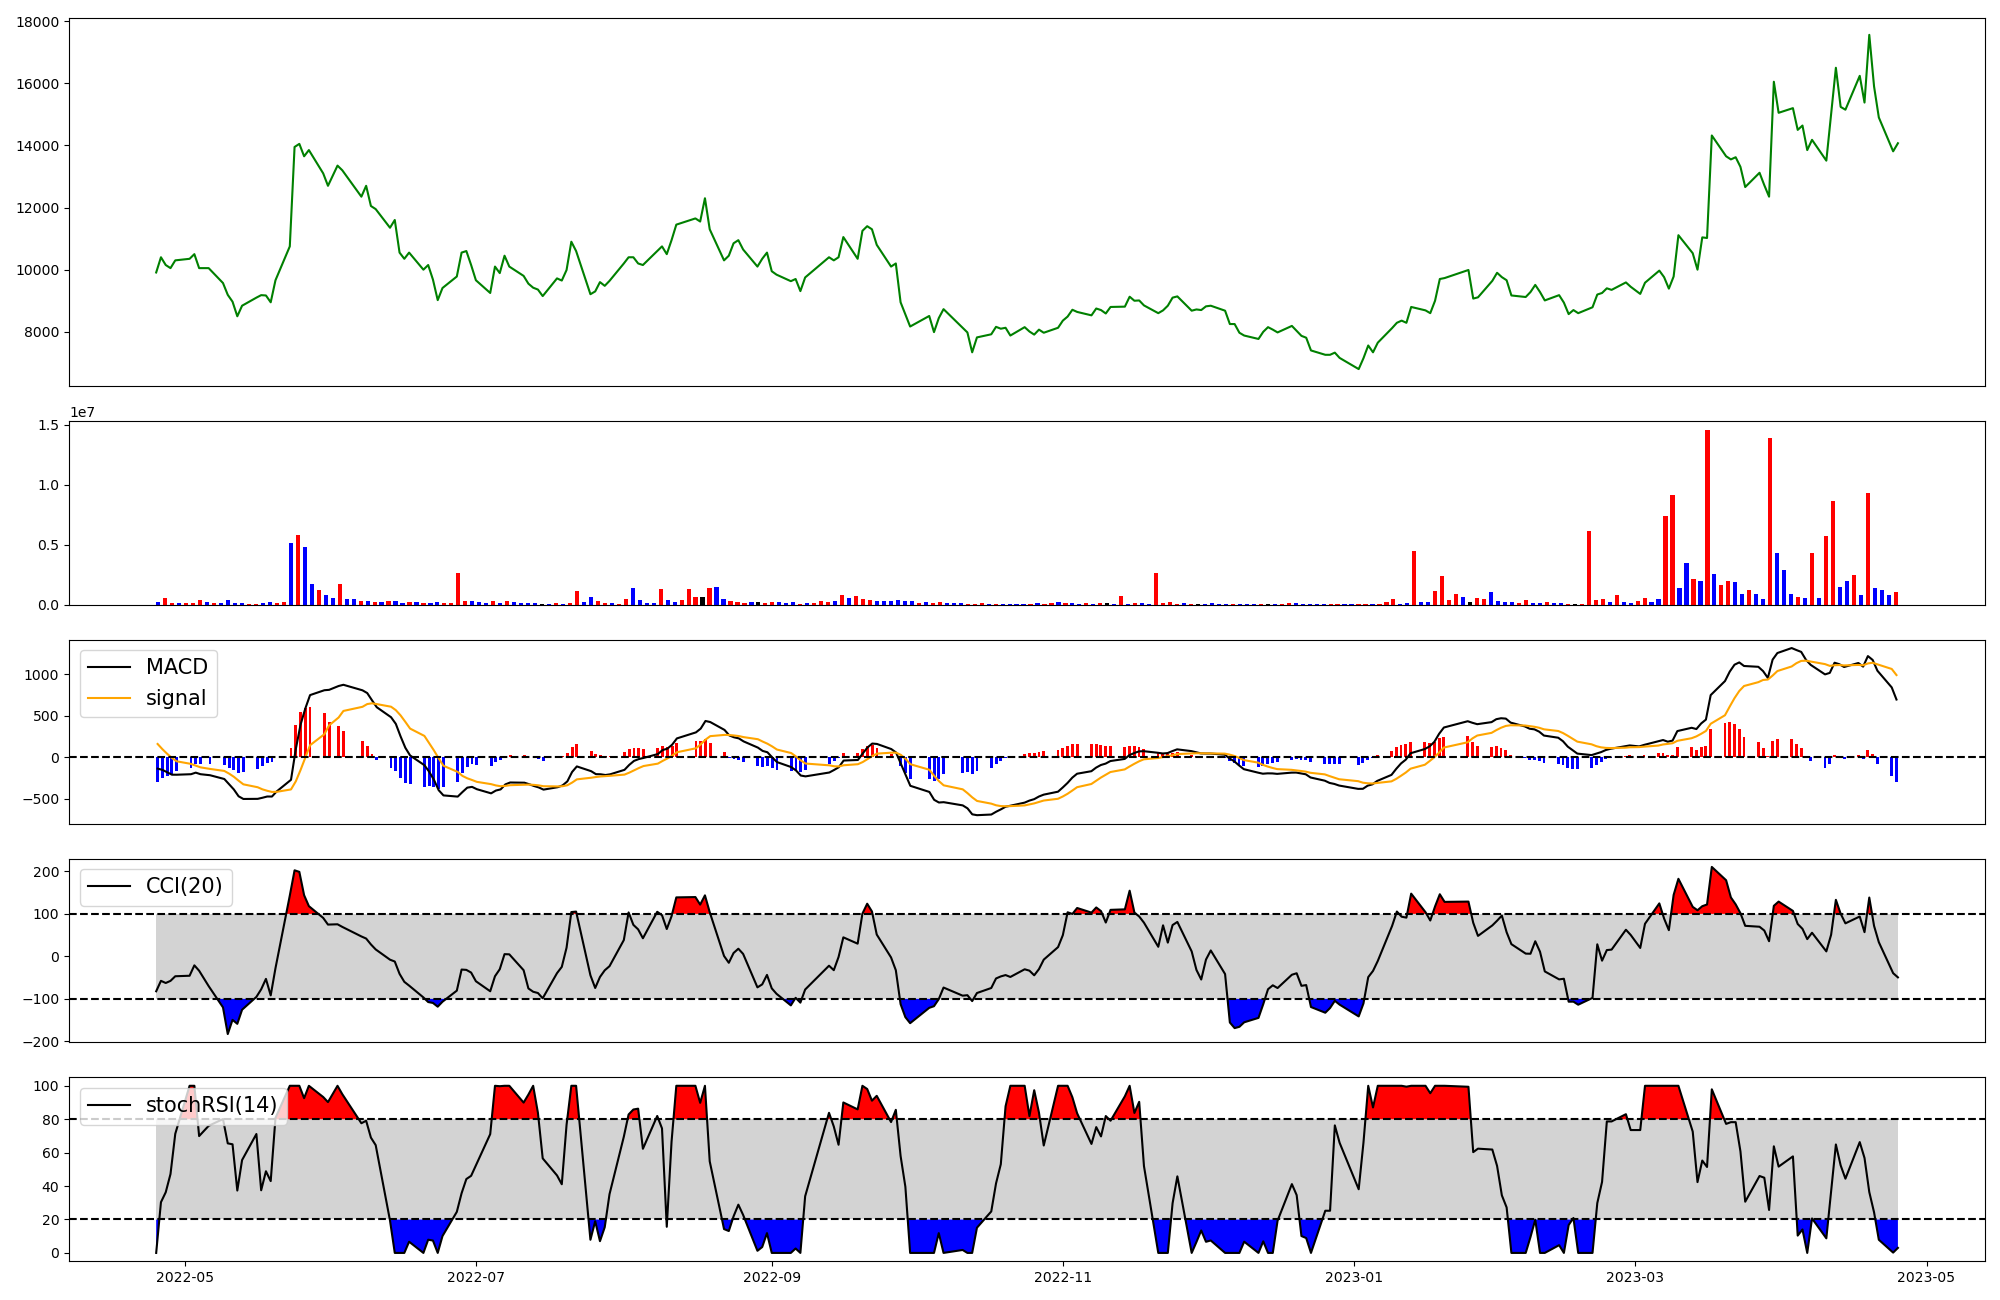Screen dimensions: 2000x1300
Task: Click the 2022-07 date label
Action: coord(476,1277)
